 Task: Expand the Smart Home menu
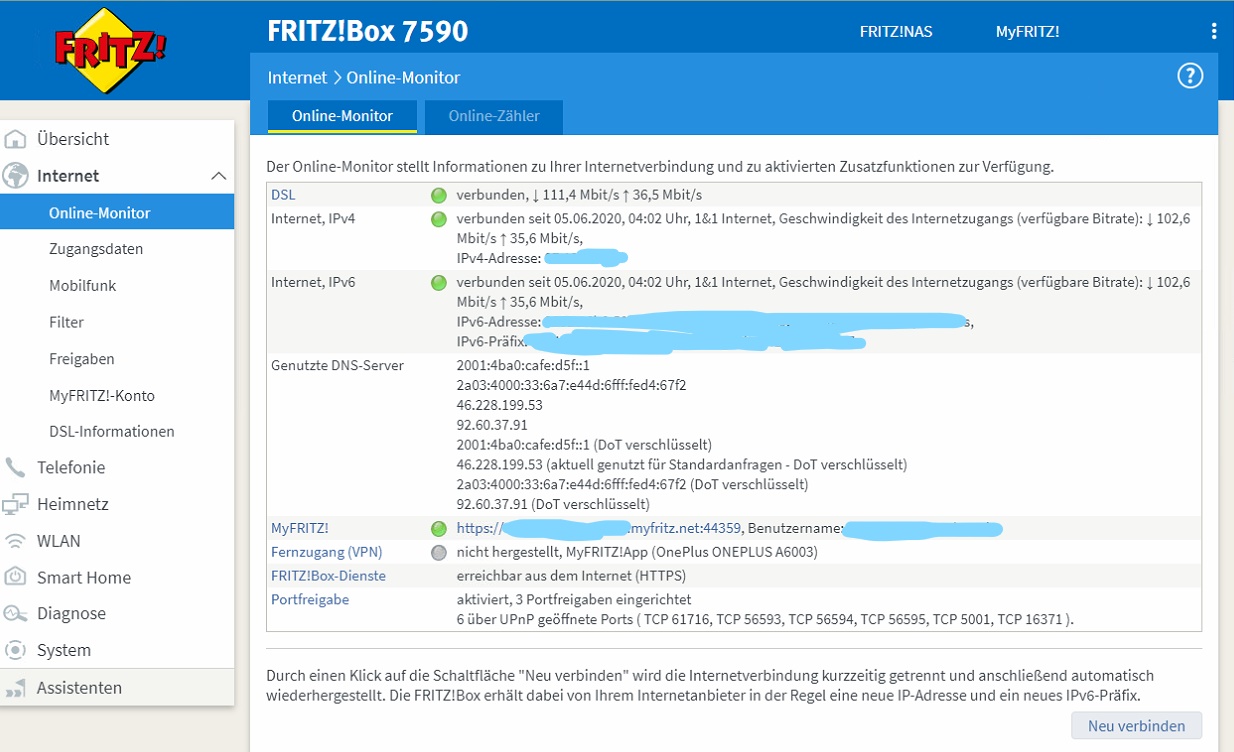pos(84,577)
